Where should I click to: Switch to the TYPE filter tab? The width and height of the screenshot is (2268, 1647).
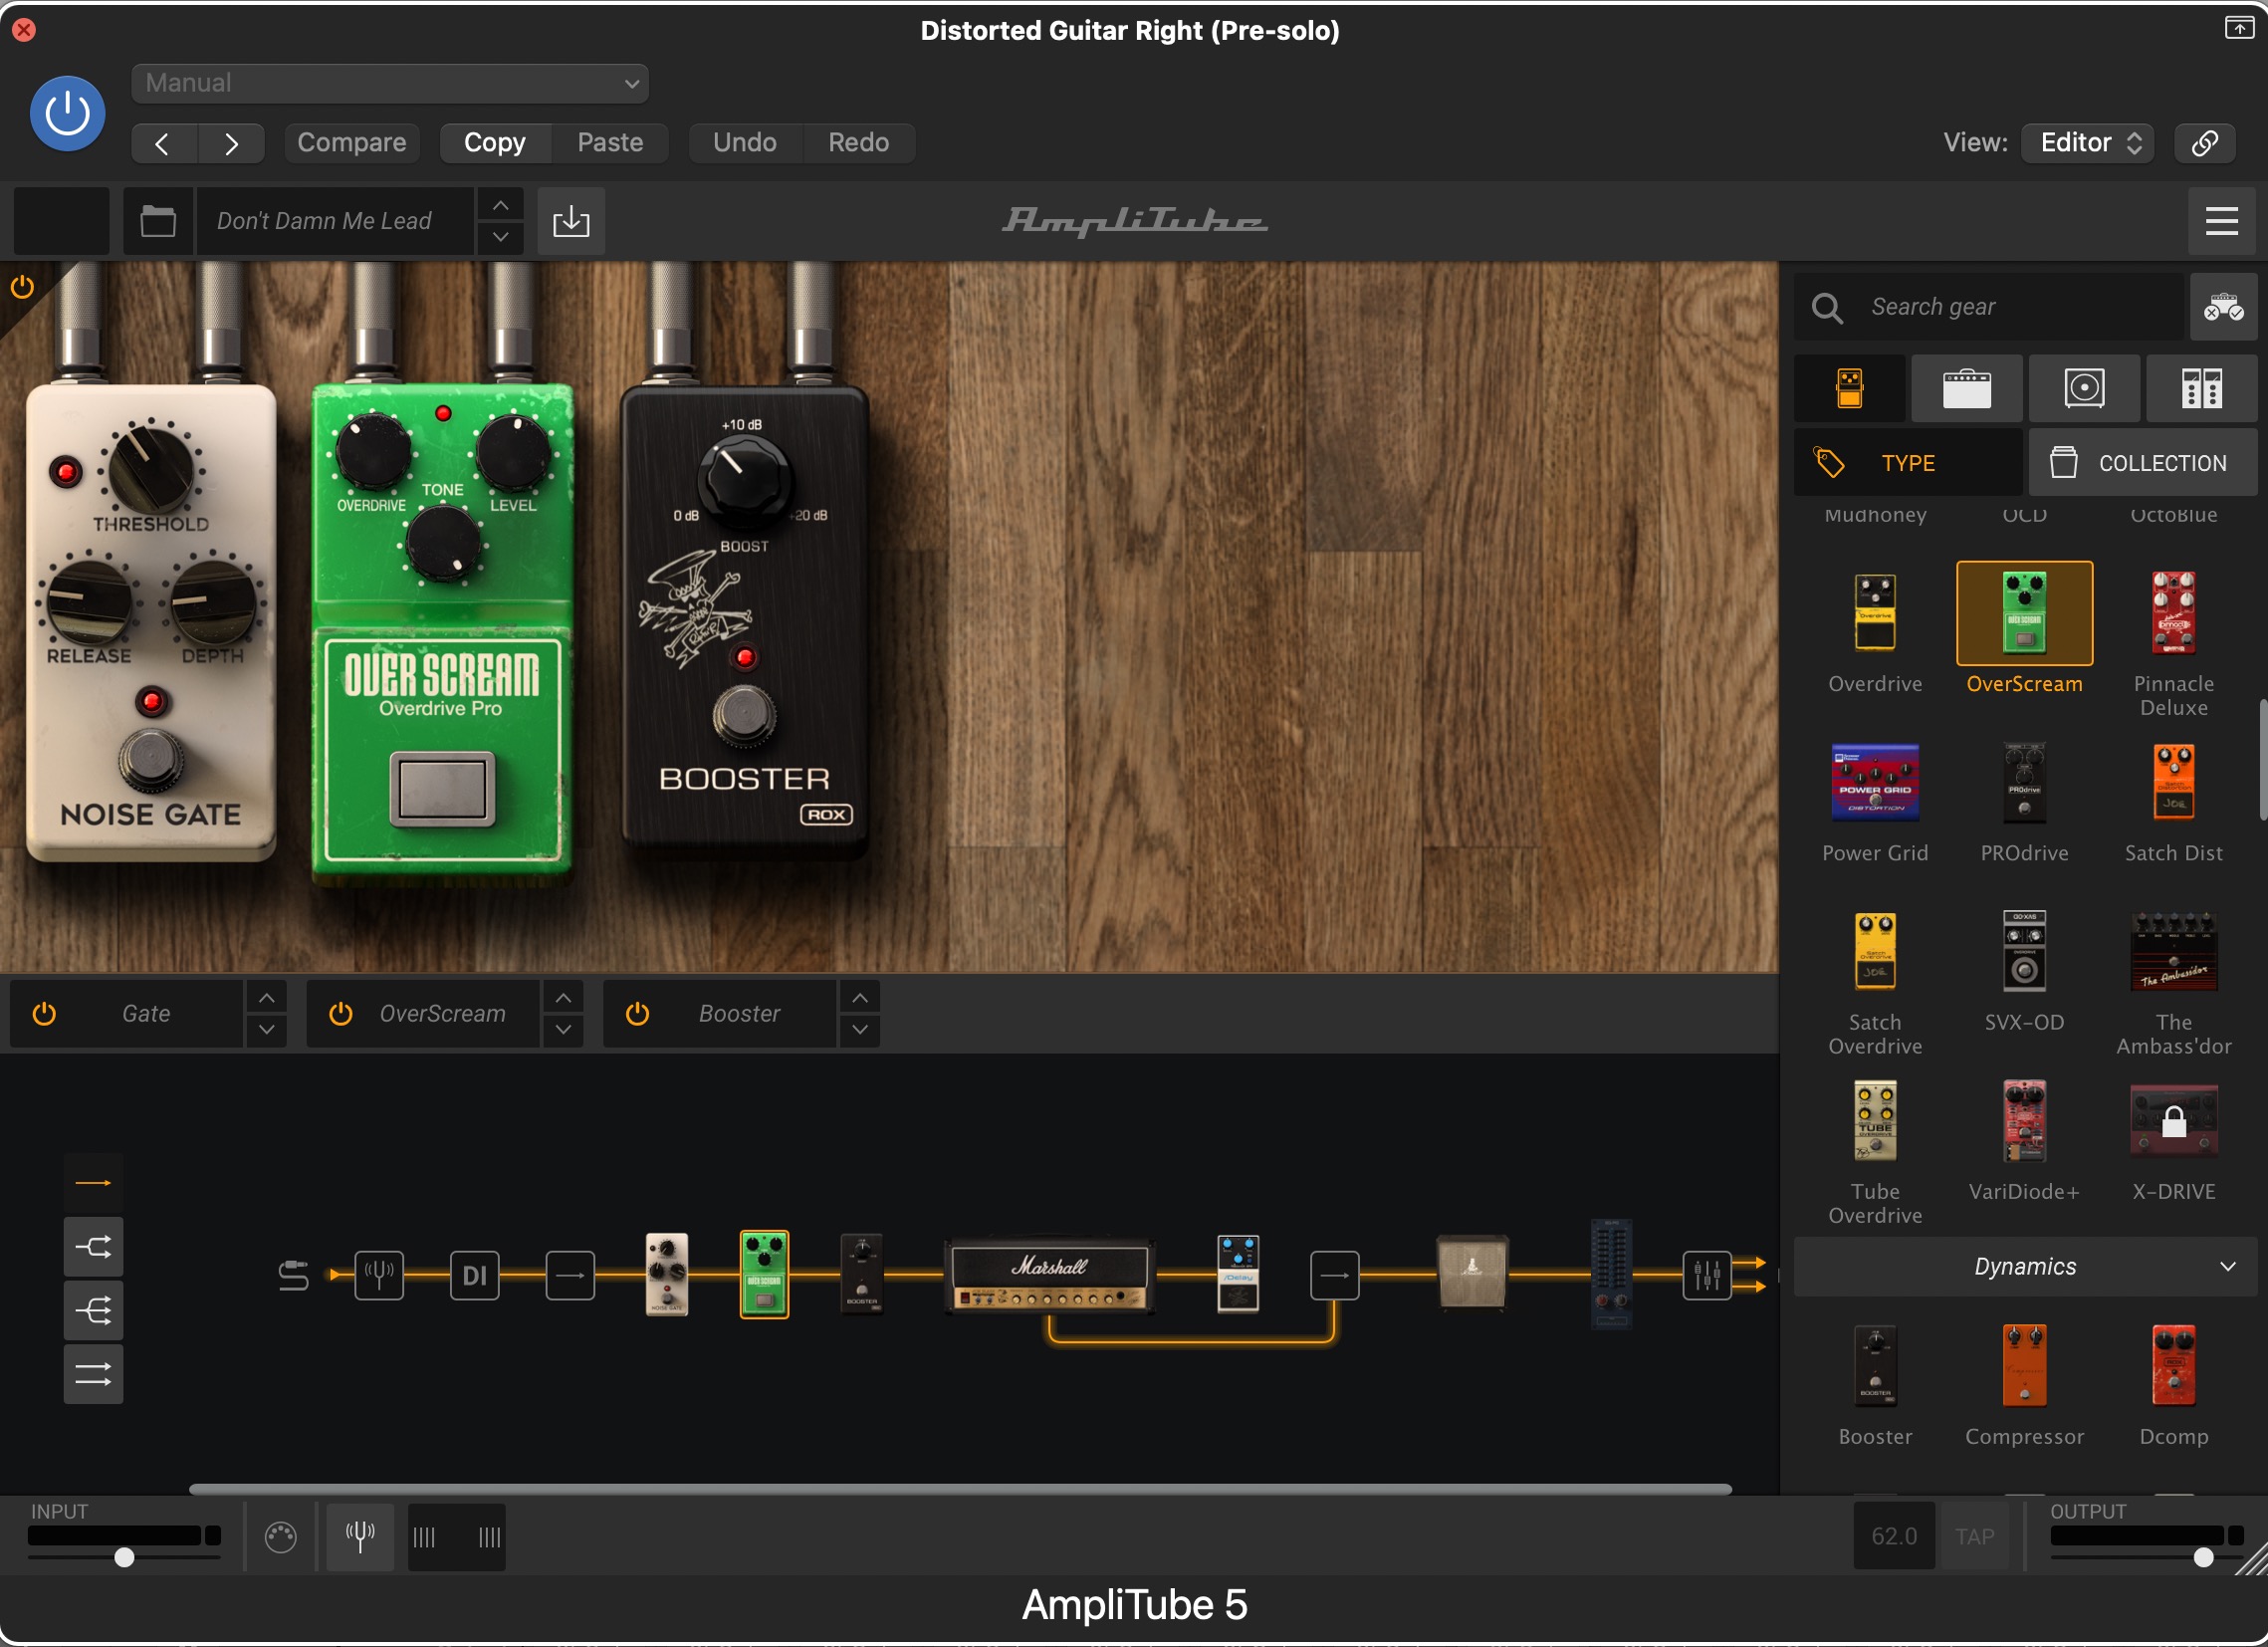[x=1907, y=463]
